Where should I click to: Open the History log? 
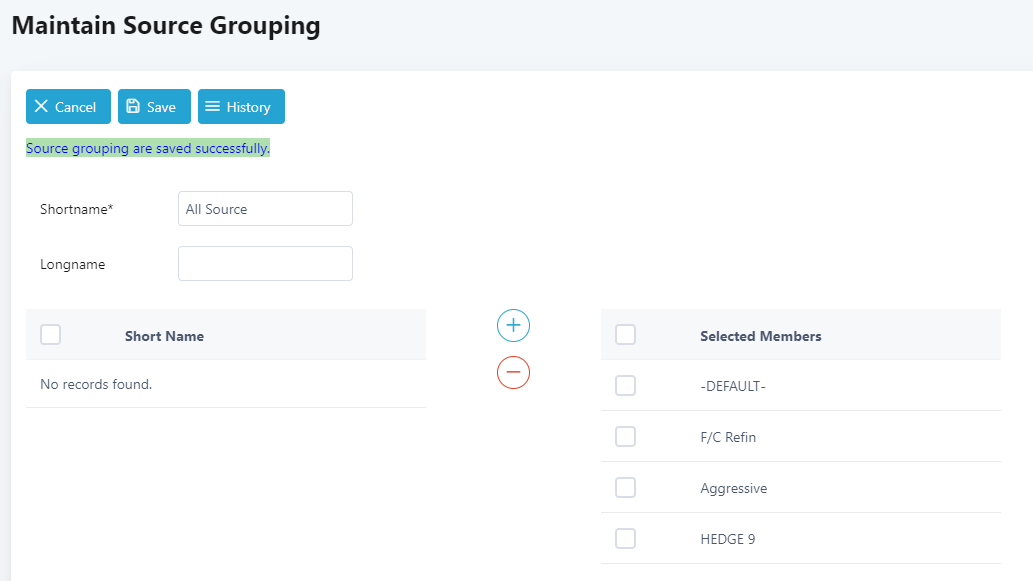point(241,107)
